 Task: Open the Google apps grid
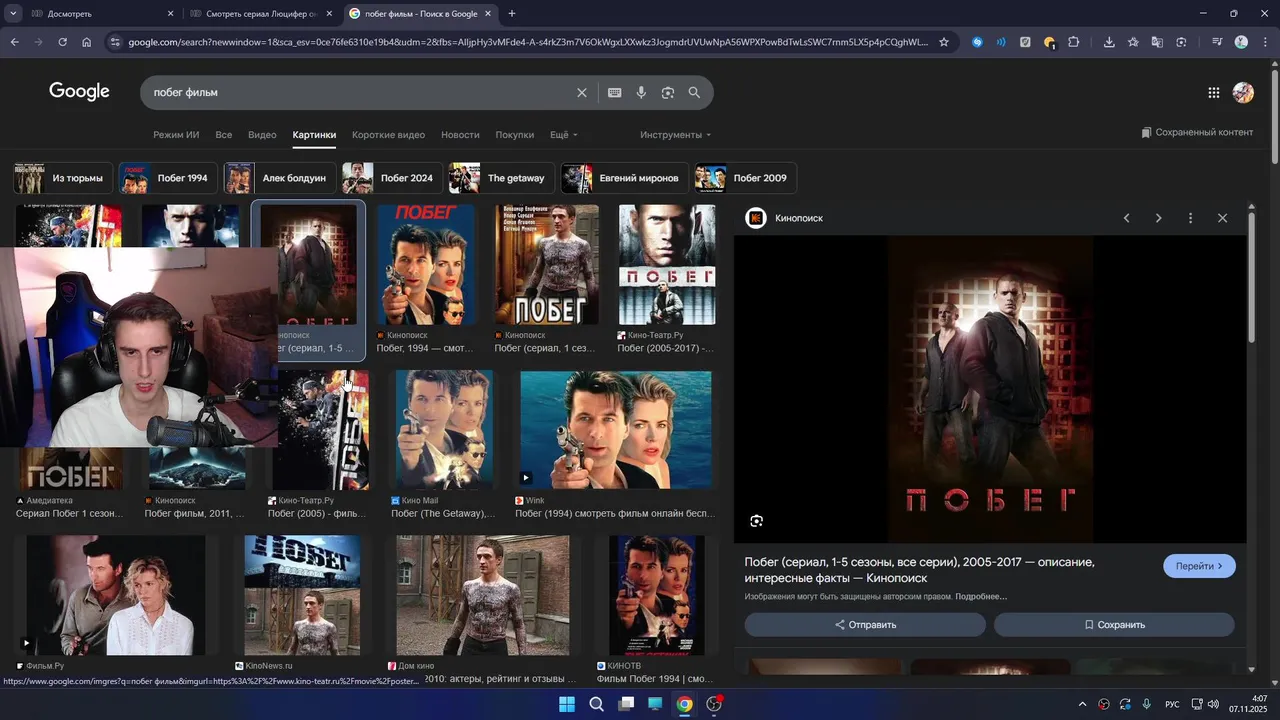pos(1214,93)
